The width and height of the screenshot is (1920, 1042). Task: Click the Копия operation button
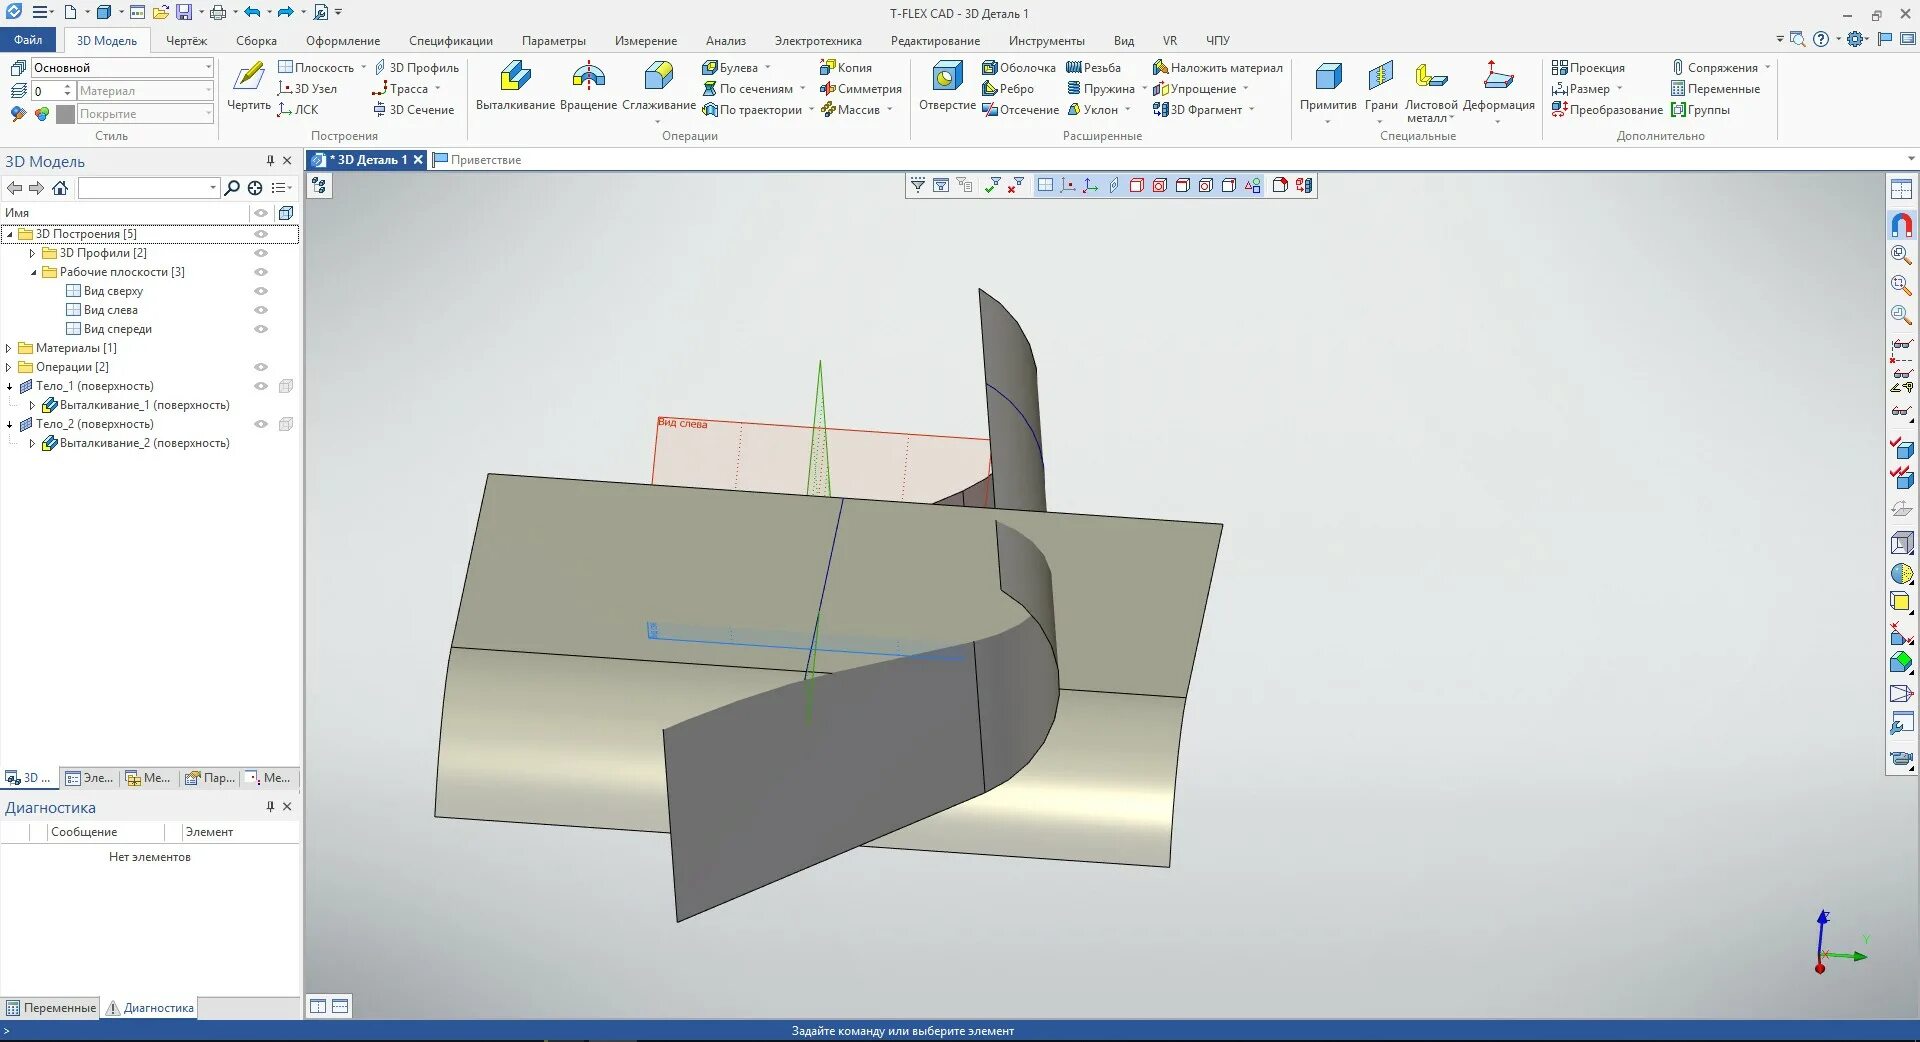[x=846, y=67]
